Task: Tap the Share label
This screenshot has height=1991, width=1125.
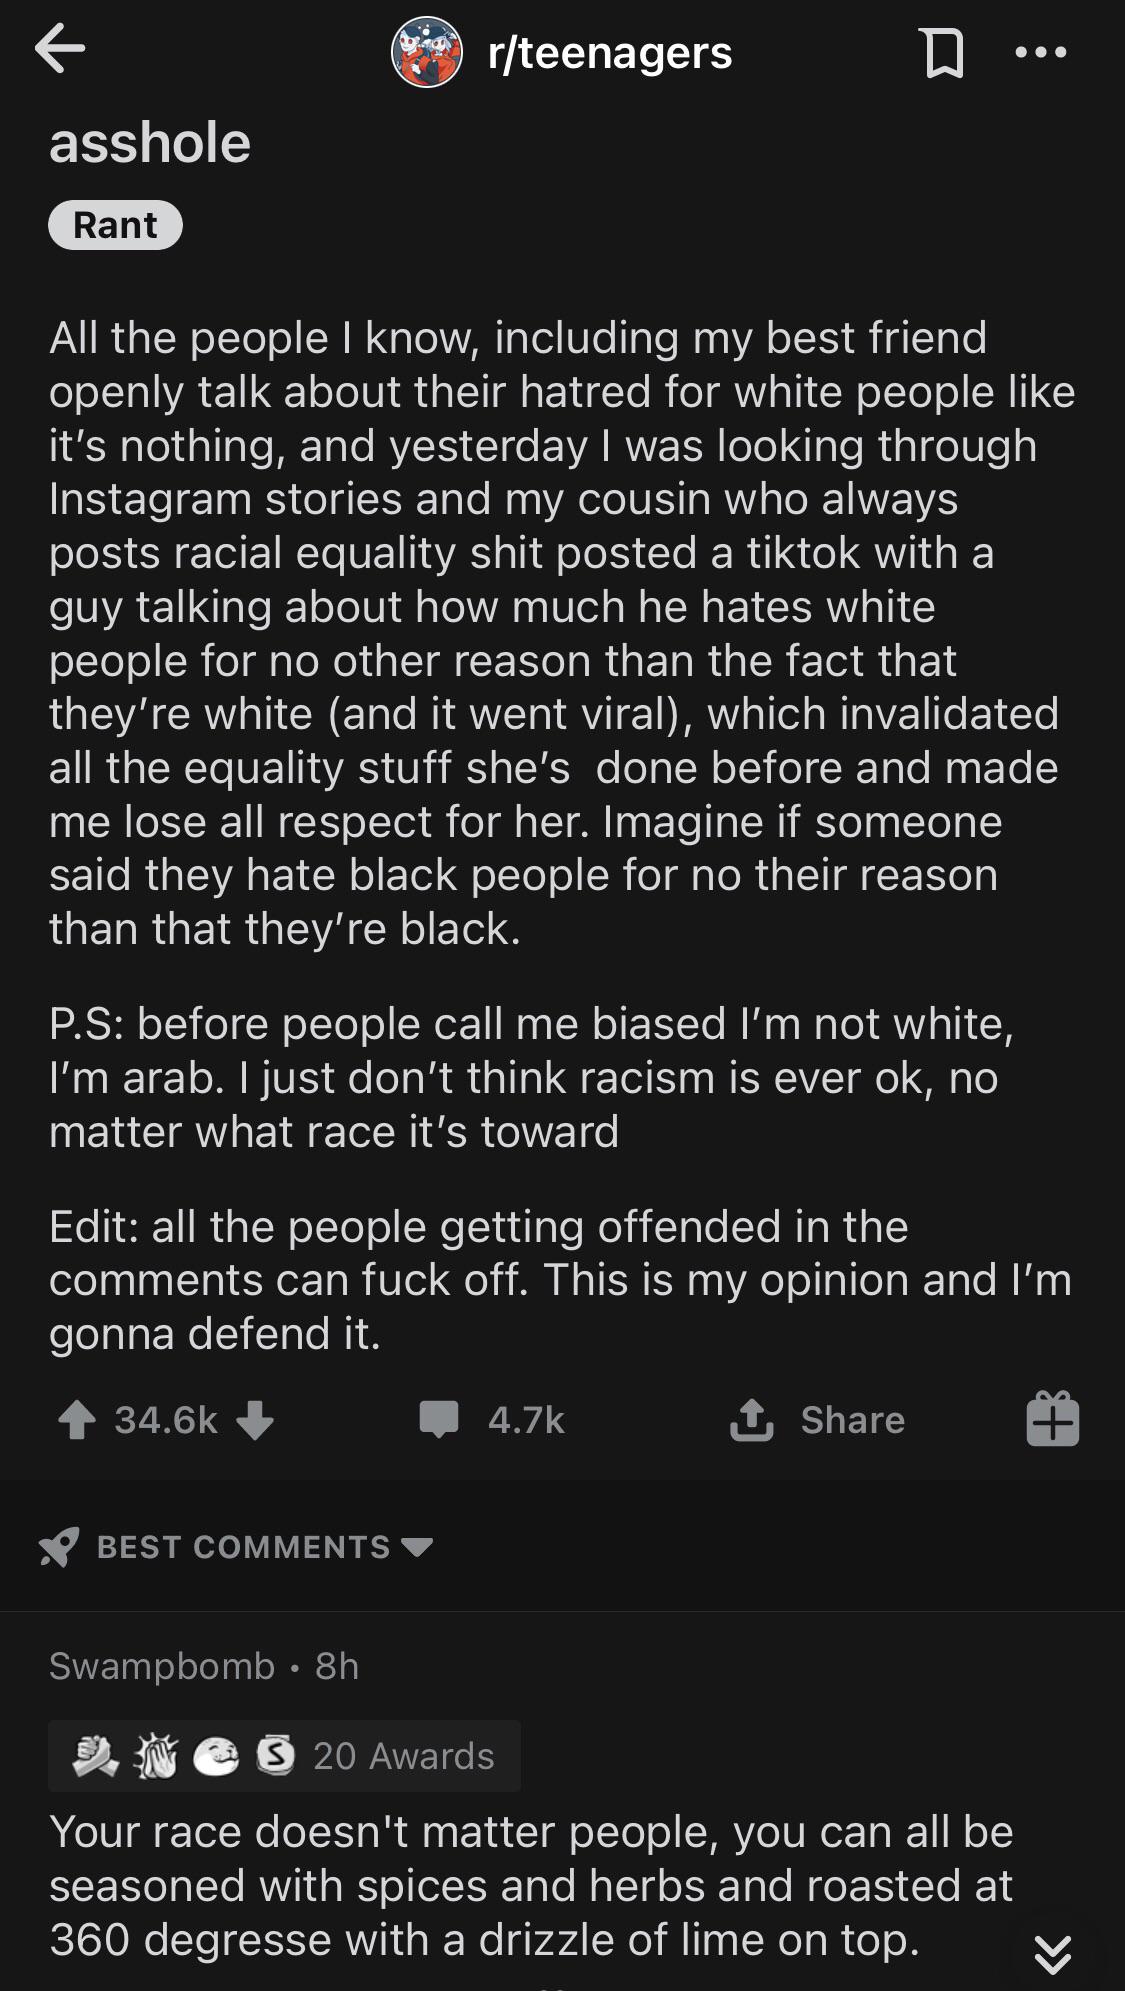Action: tap(852, 1420)
